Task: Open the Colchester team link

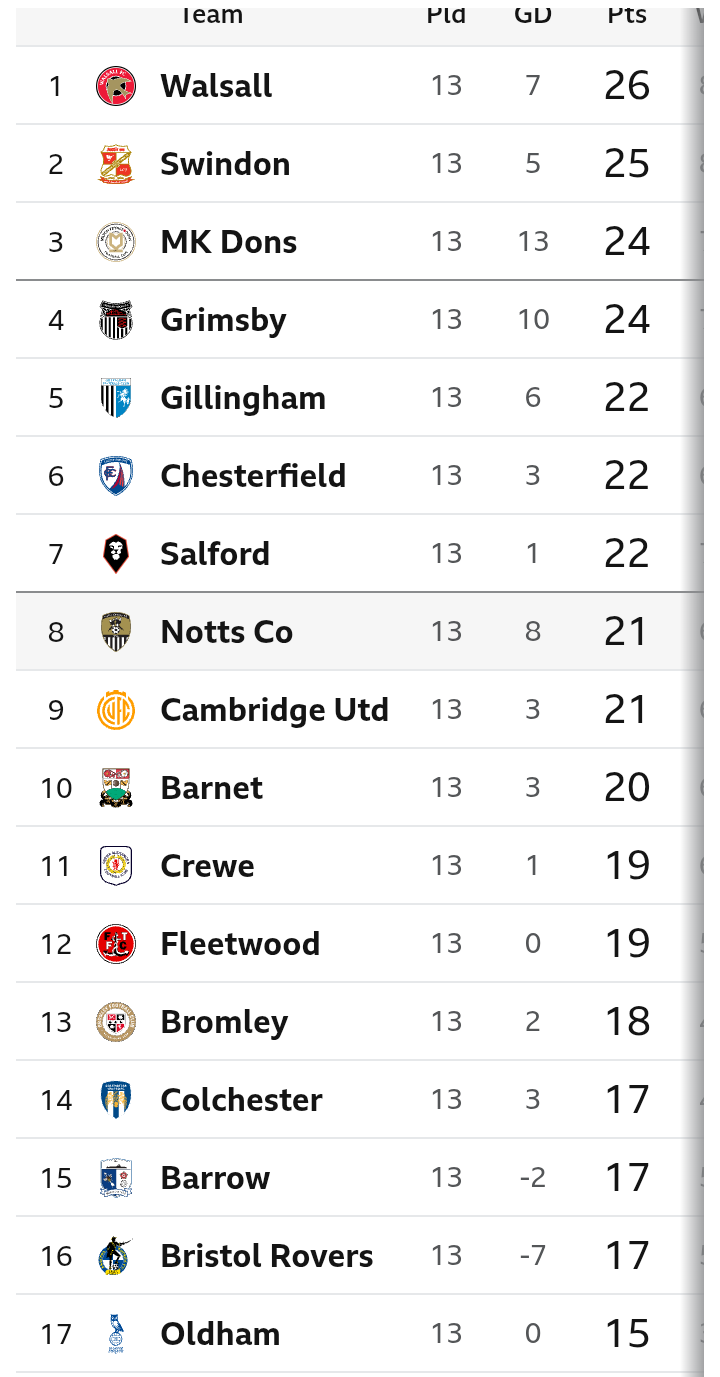Action: tap(241, 1100)
